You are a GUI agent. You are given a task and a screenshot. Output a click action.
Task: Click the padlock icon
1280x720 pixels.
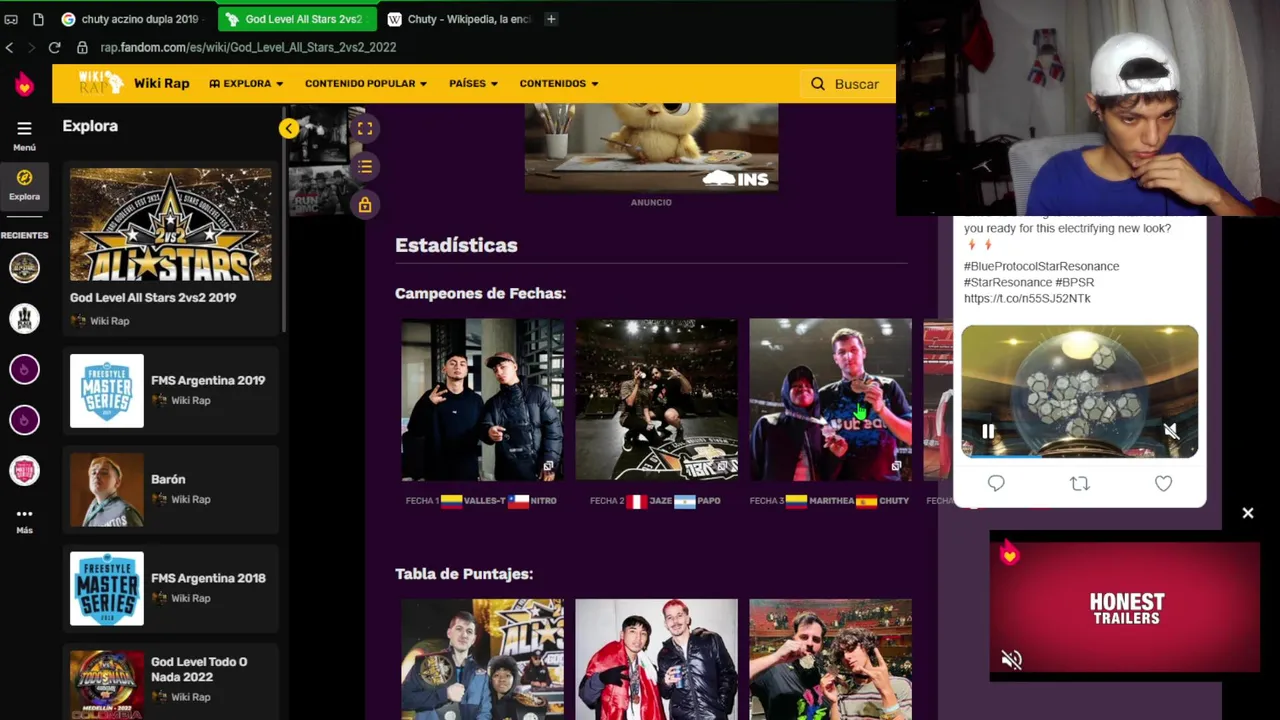[x=365, y=205]
